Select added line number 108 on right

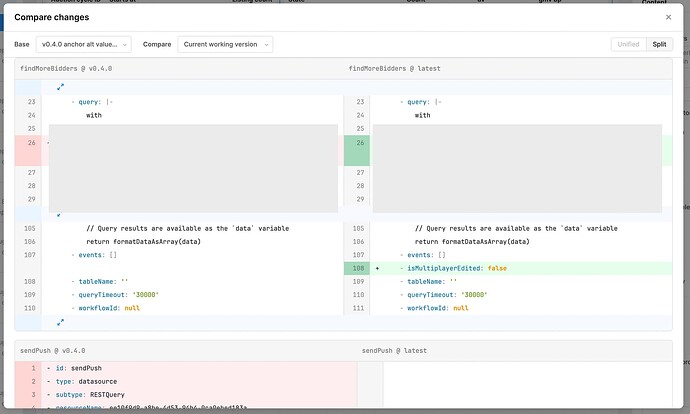pos(357,268)
